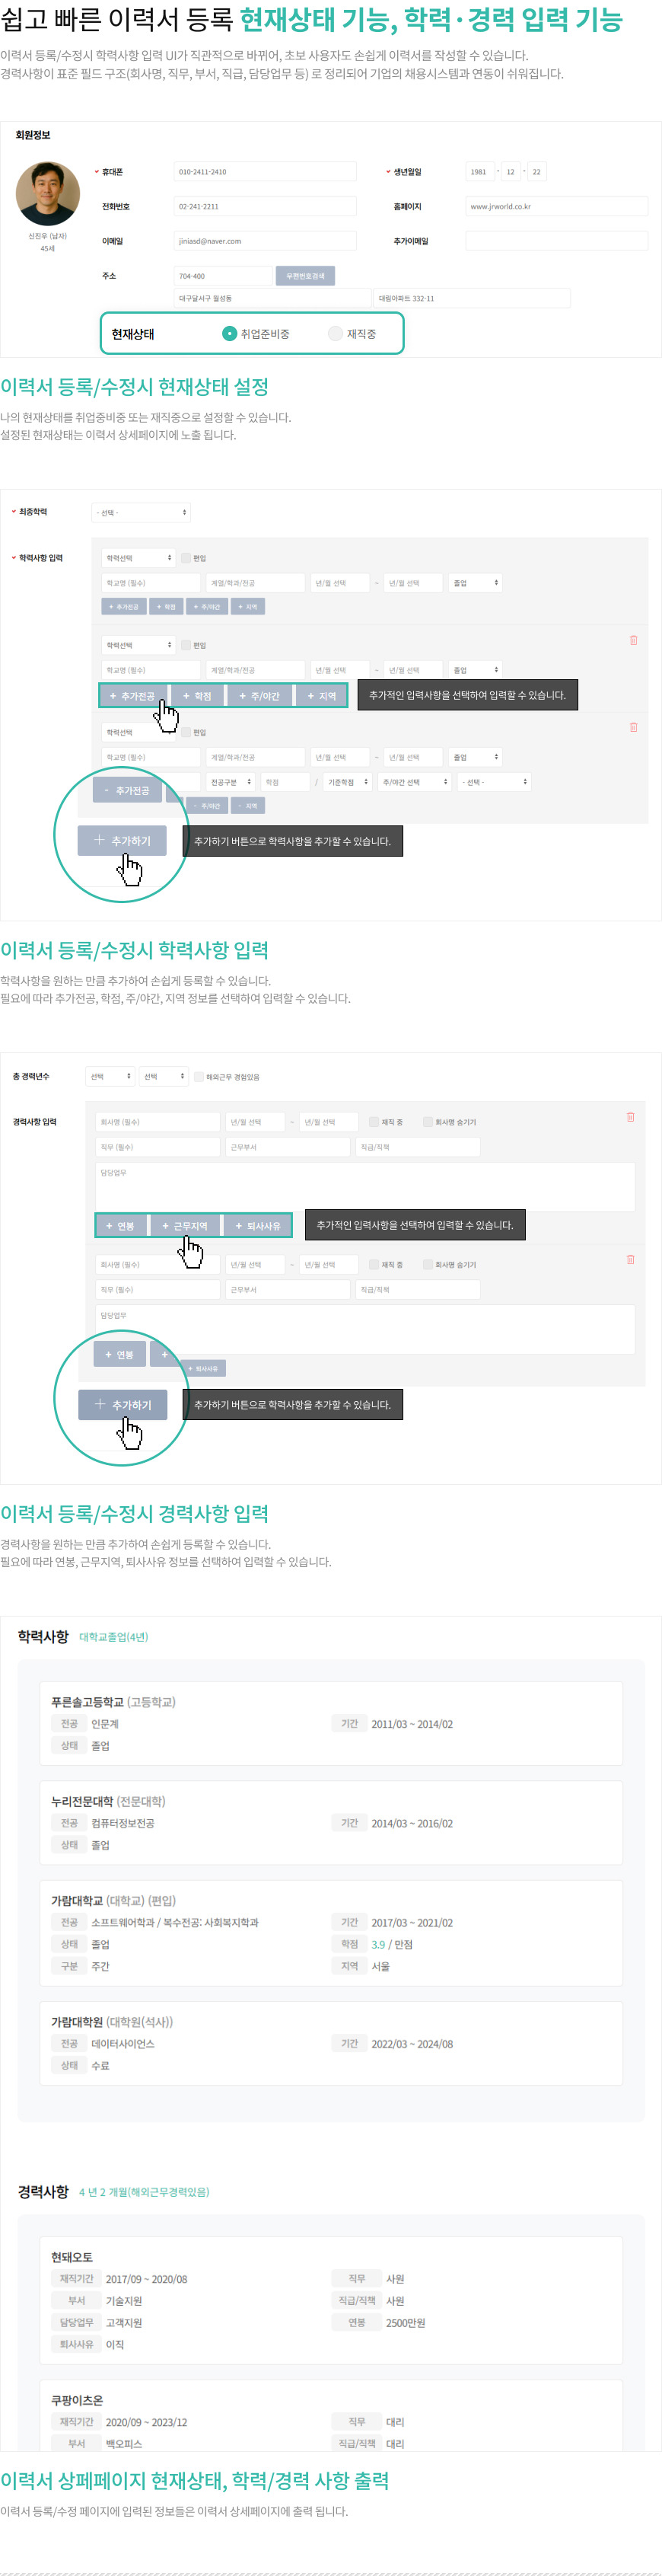Click the 휴대폰 field showing 010-2411-2410
Viewport: 662px width, 2576px height.
pos(265,172)
